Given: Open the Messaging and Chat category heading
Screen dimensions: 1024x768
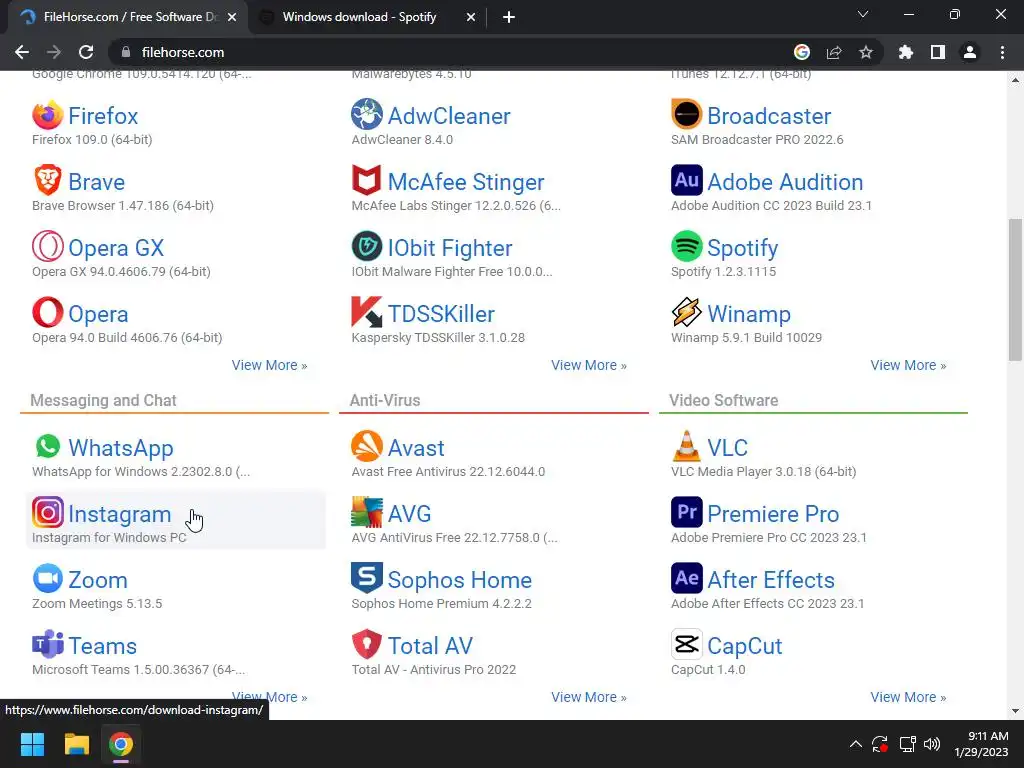Looking at the screenshot, I should tap(103, 400).
